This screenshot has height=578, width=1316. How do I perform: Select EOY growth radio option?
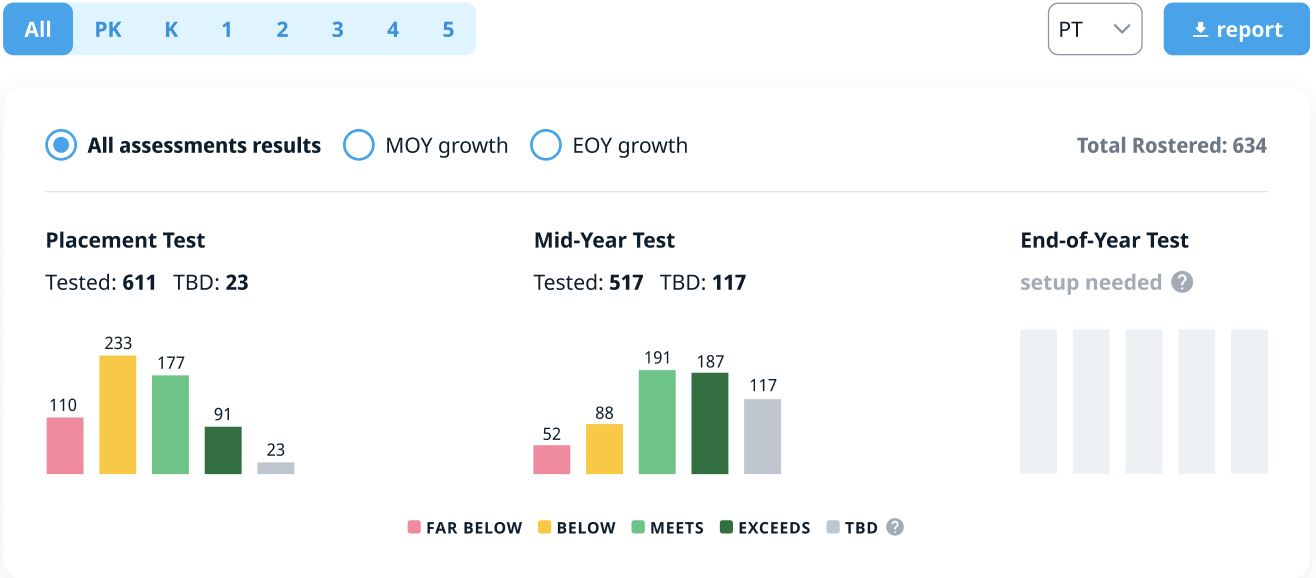click(x=545, y=146)
